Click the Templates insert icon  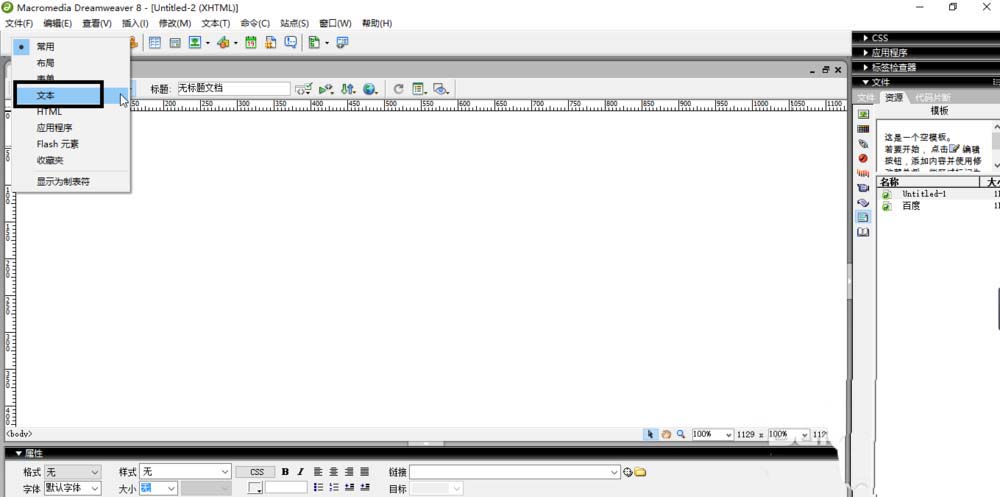coord(314,43)
